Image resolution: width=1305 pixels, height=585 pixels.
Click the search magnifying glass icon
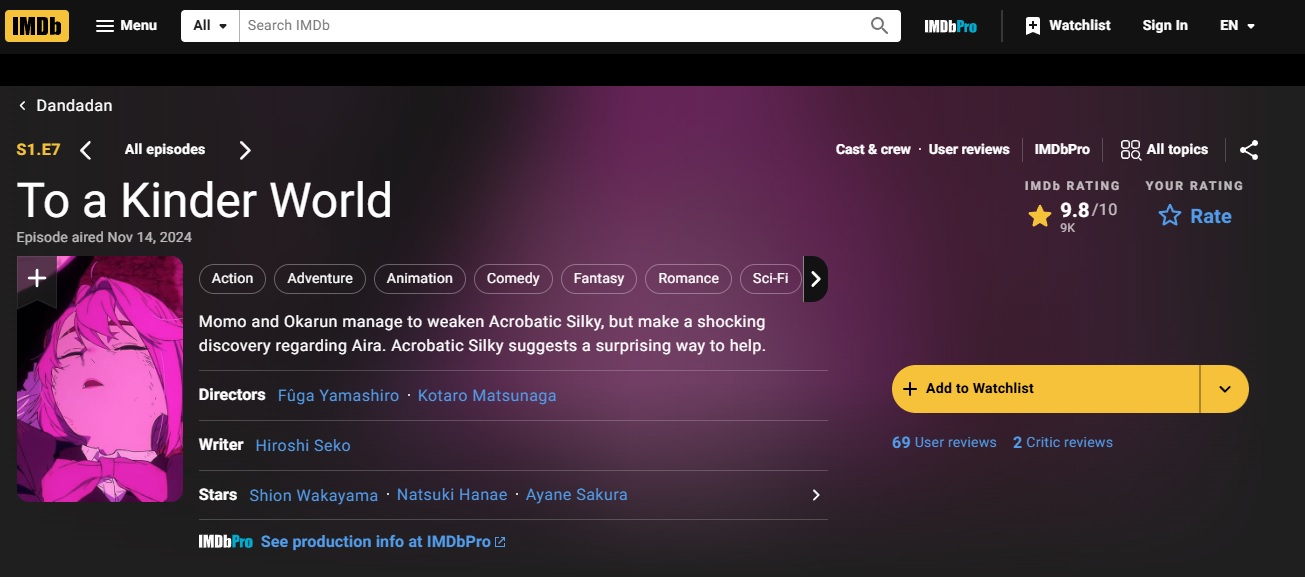pyautogui.click(x=879, y=26)
